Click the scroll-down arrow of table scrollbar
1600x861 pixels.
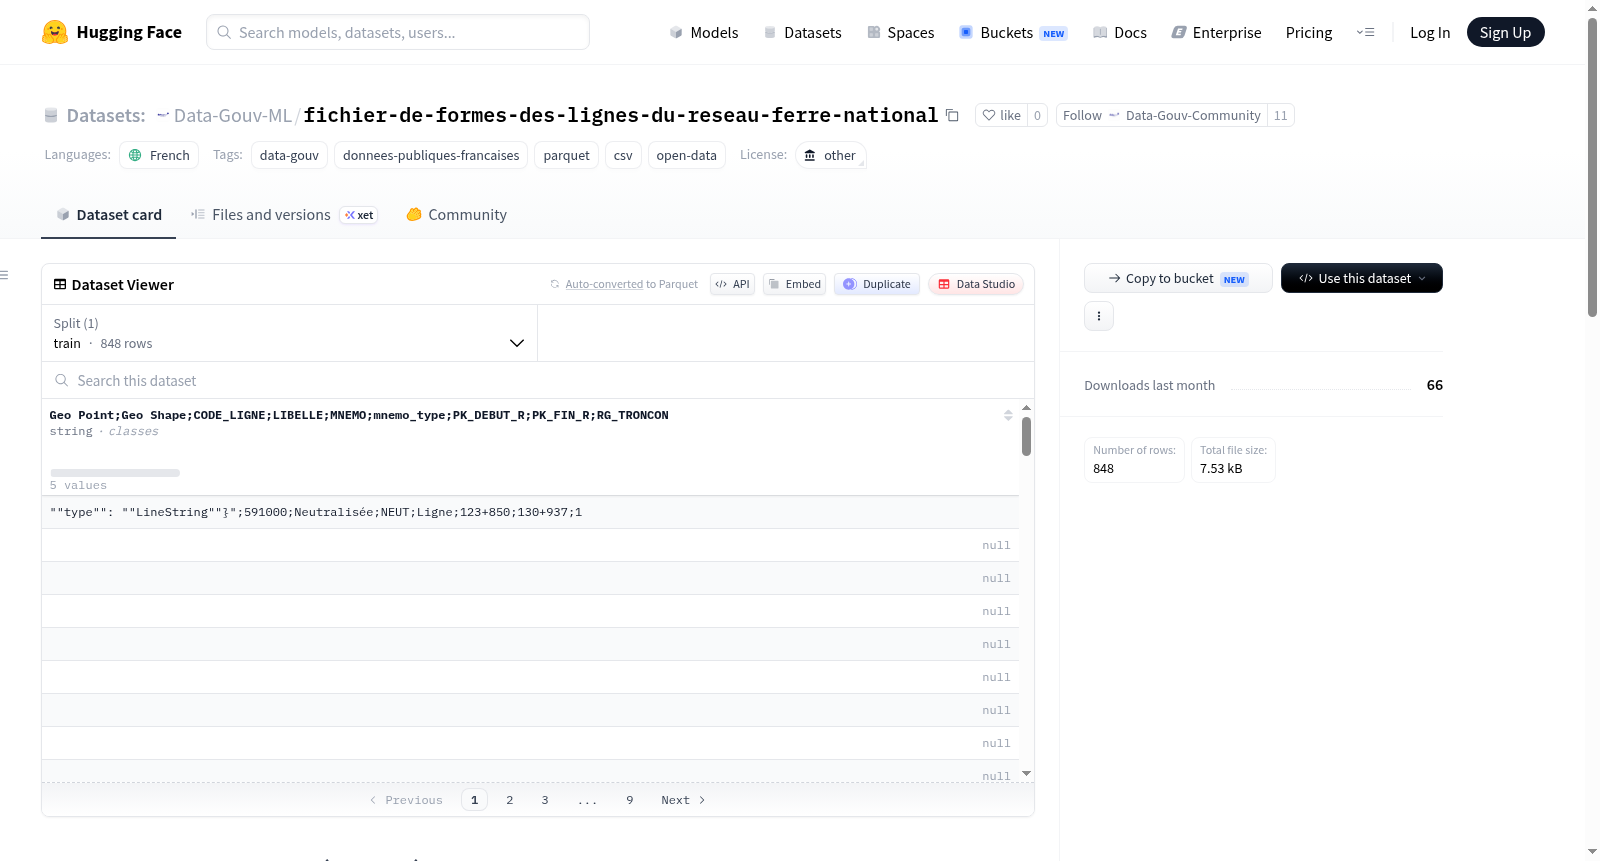(1026, 773)
